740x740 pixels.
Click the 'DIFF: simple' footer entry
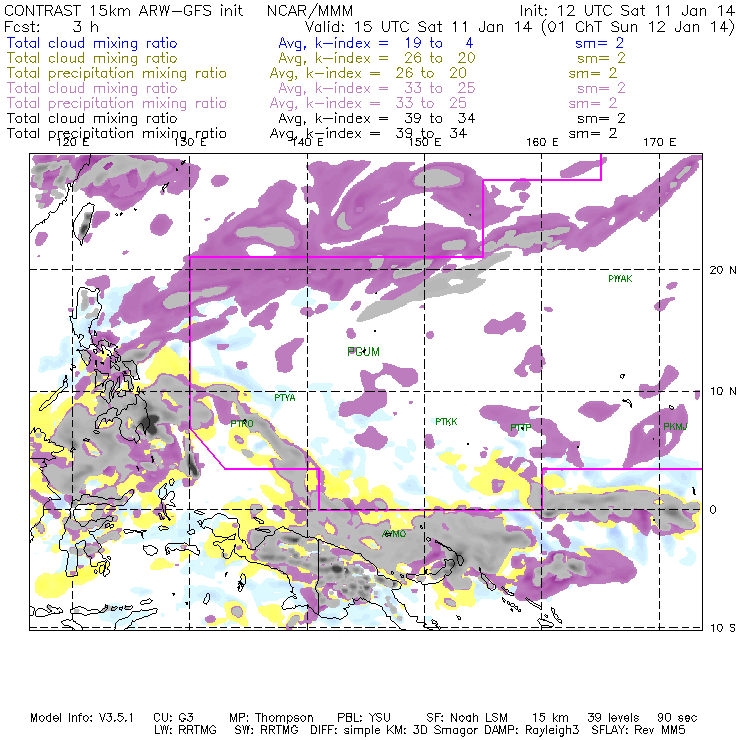[351, 730]
